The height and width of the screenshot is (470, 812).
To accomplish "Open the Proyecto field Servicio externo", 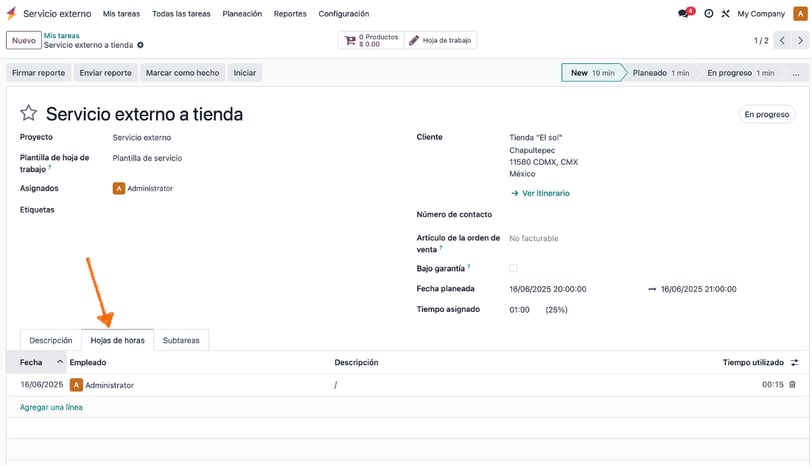I will pos(141,138).
